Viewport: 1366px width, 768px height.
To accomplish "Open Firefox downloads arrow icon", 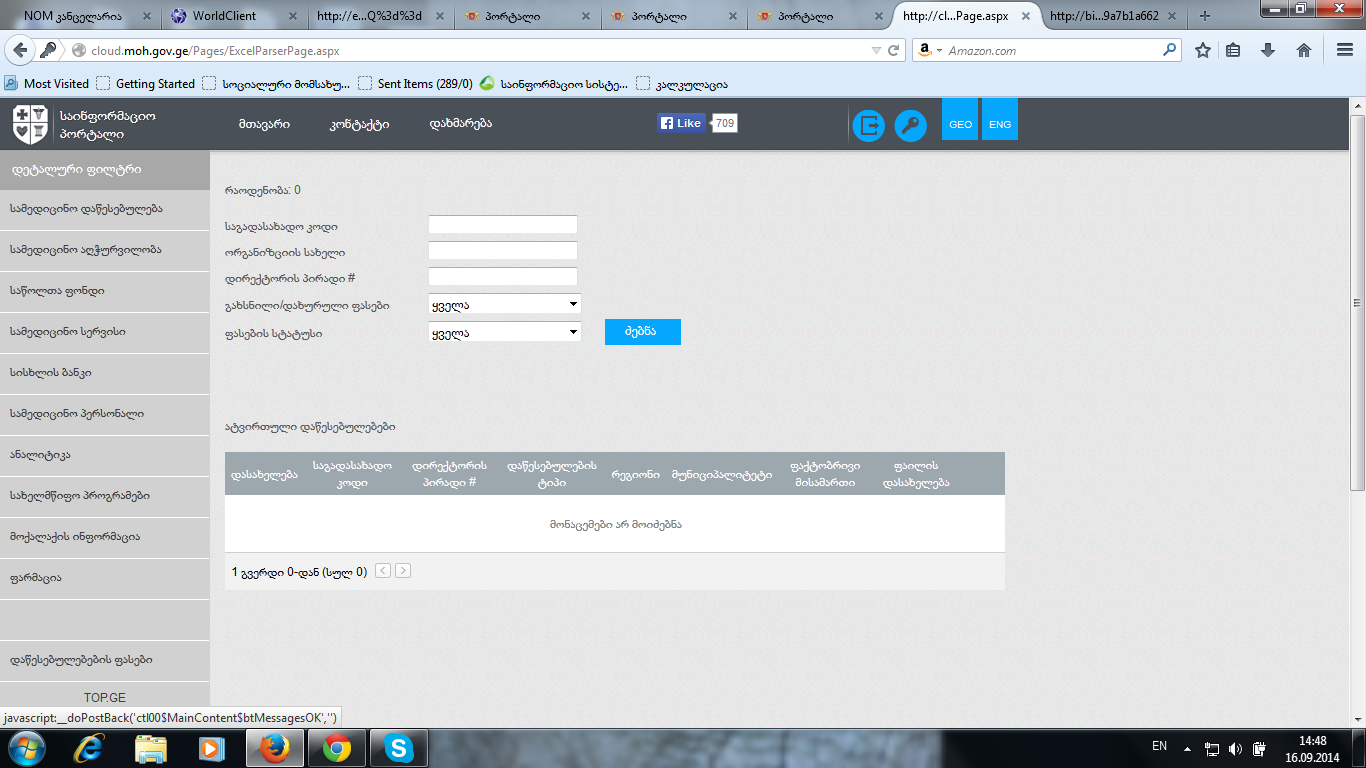I will click(1268, 50).
